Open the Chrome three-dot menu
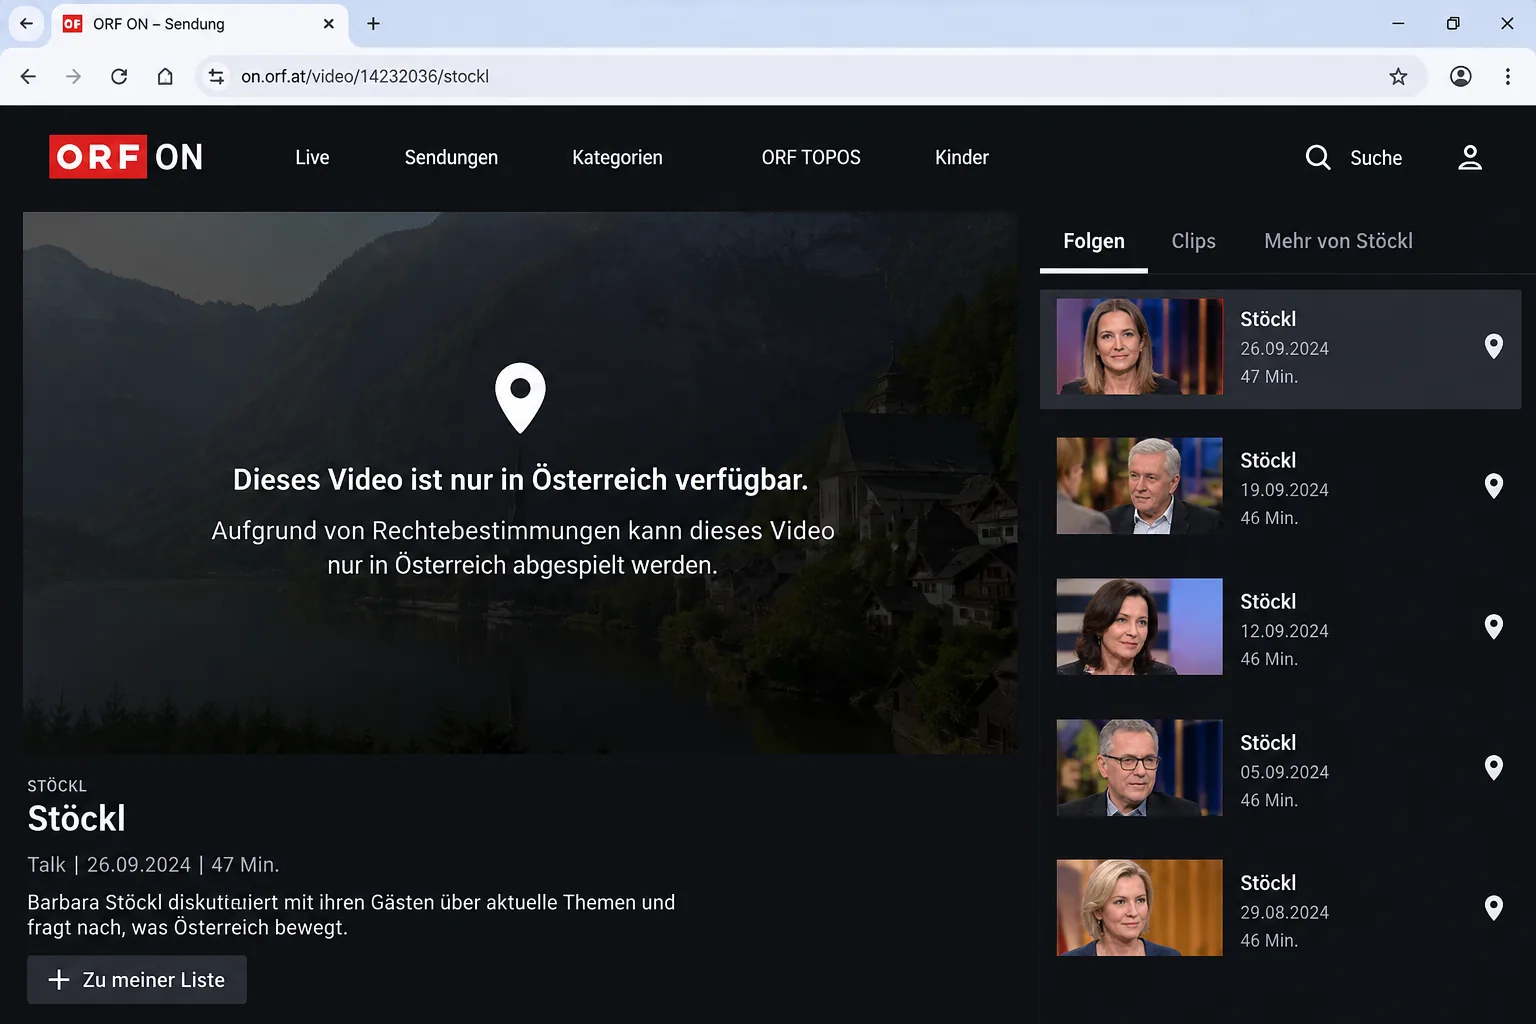Image resolution: width=1536 pixels, height=1024 pixels. pyautogui.click(x=1508, y=76)
